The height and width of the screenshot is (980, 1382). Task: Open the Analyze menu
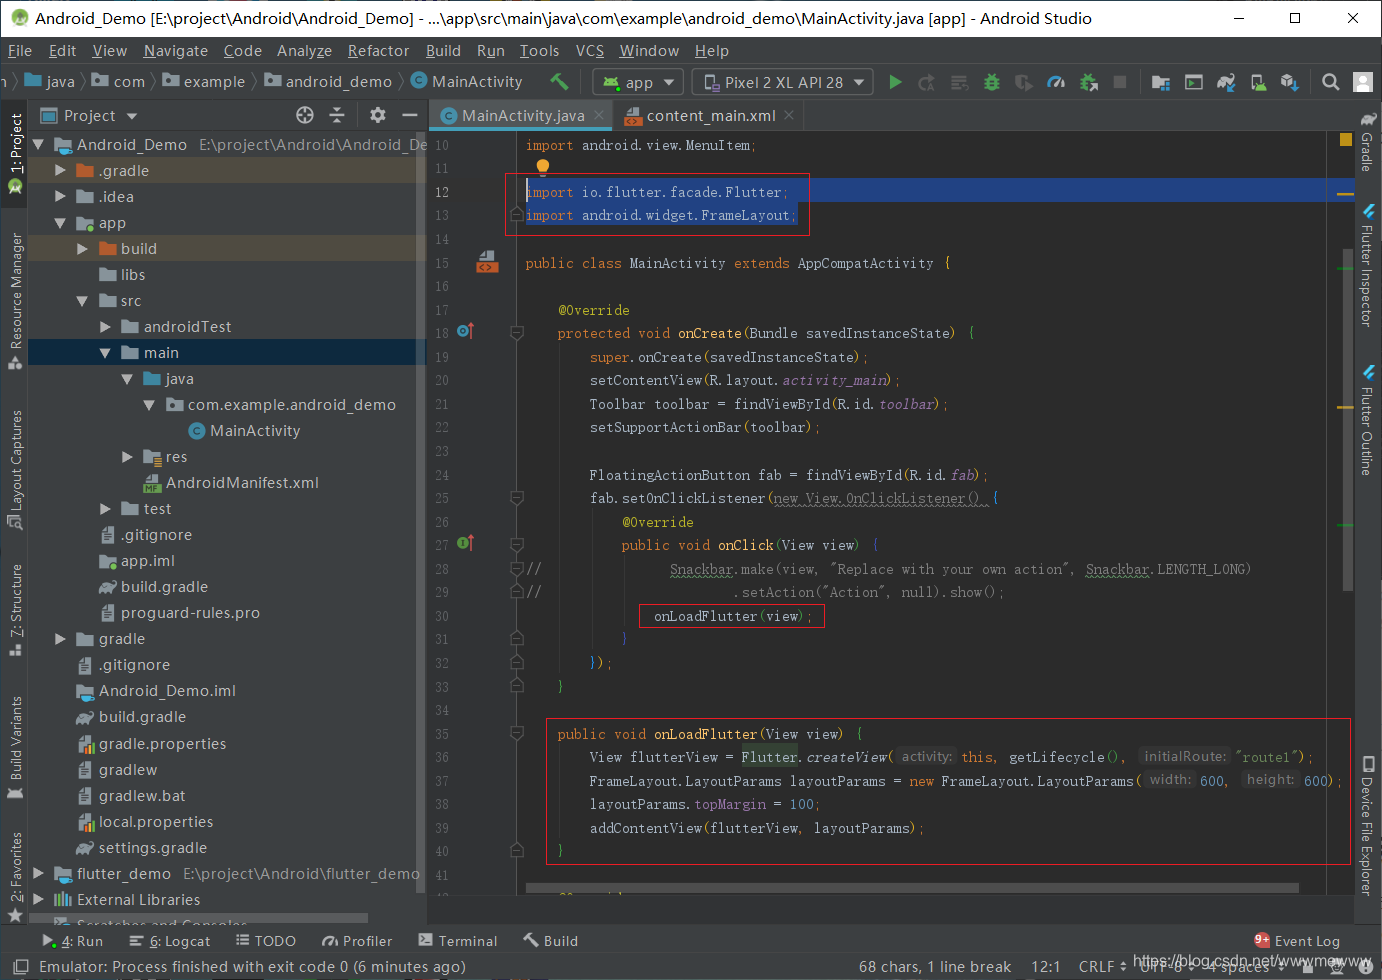pyautogui.click(x=304, y=51)
